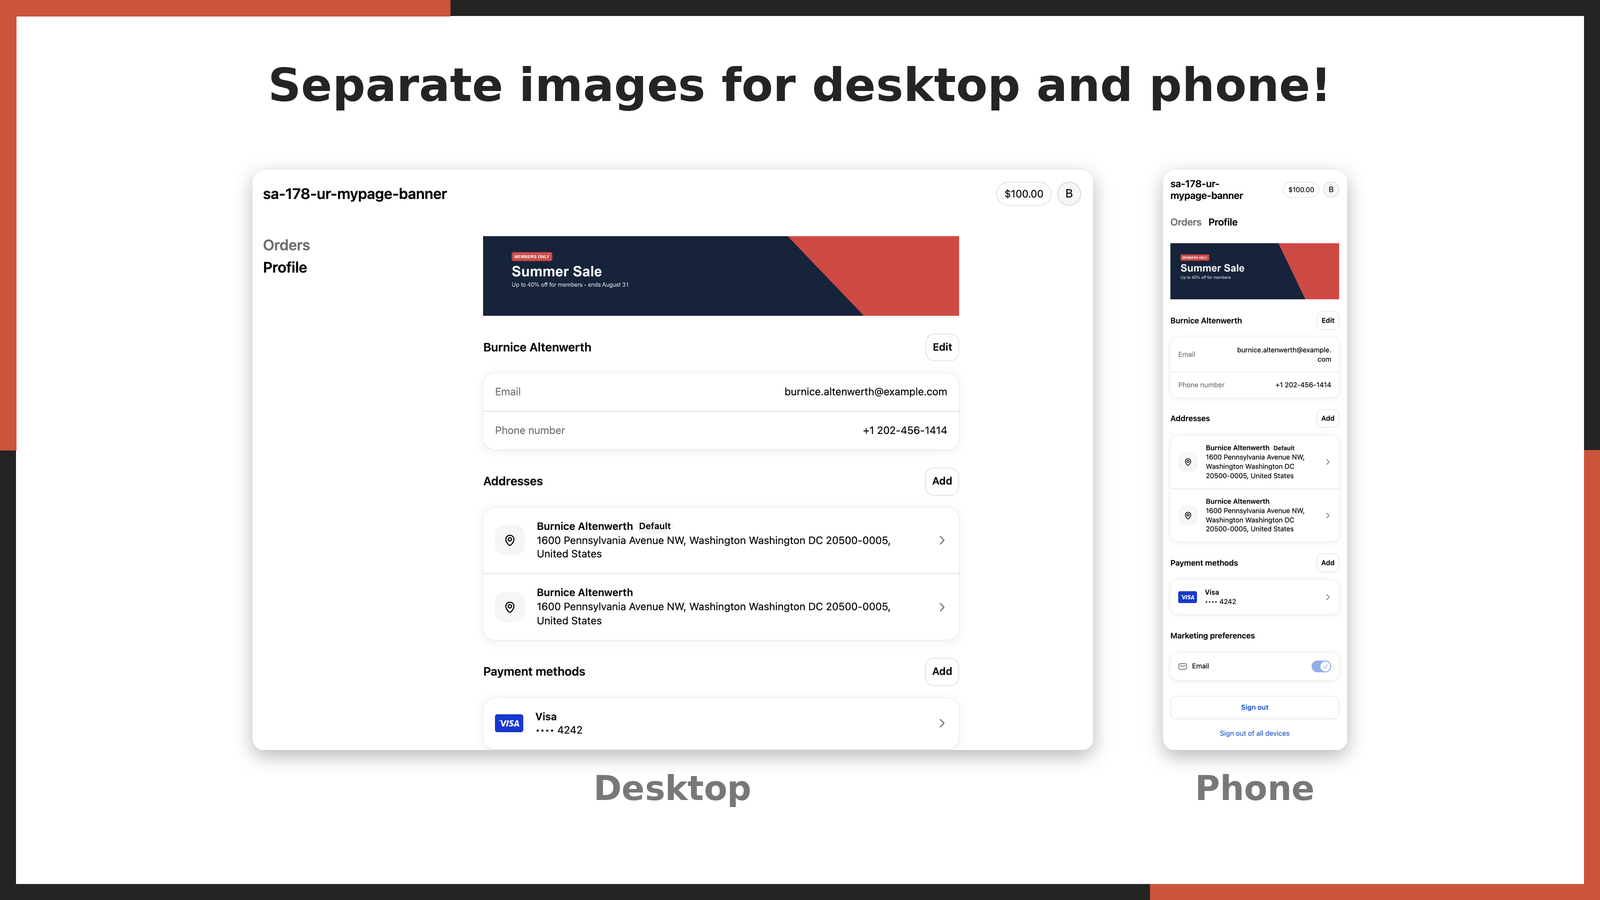
Task: Click the Desktop caption below the mockup
Action: 672,788
